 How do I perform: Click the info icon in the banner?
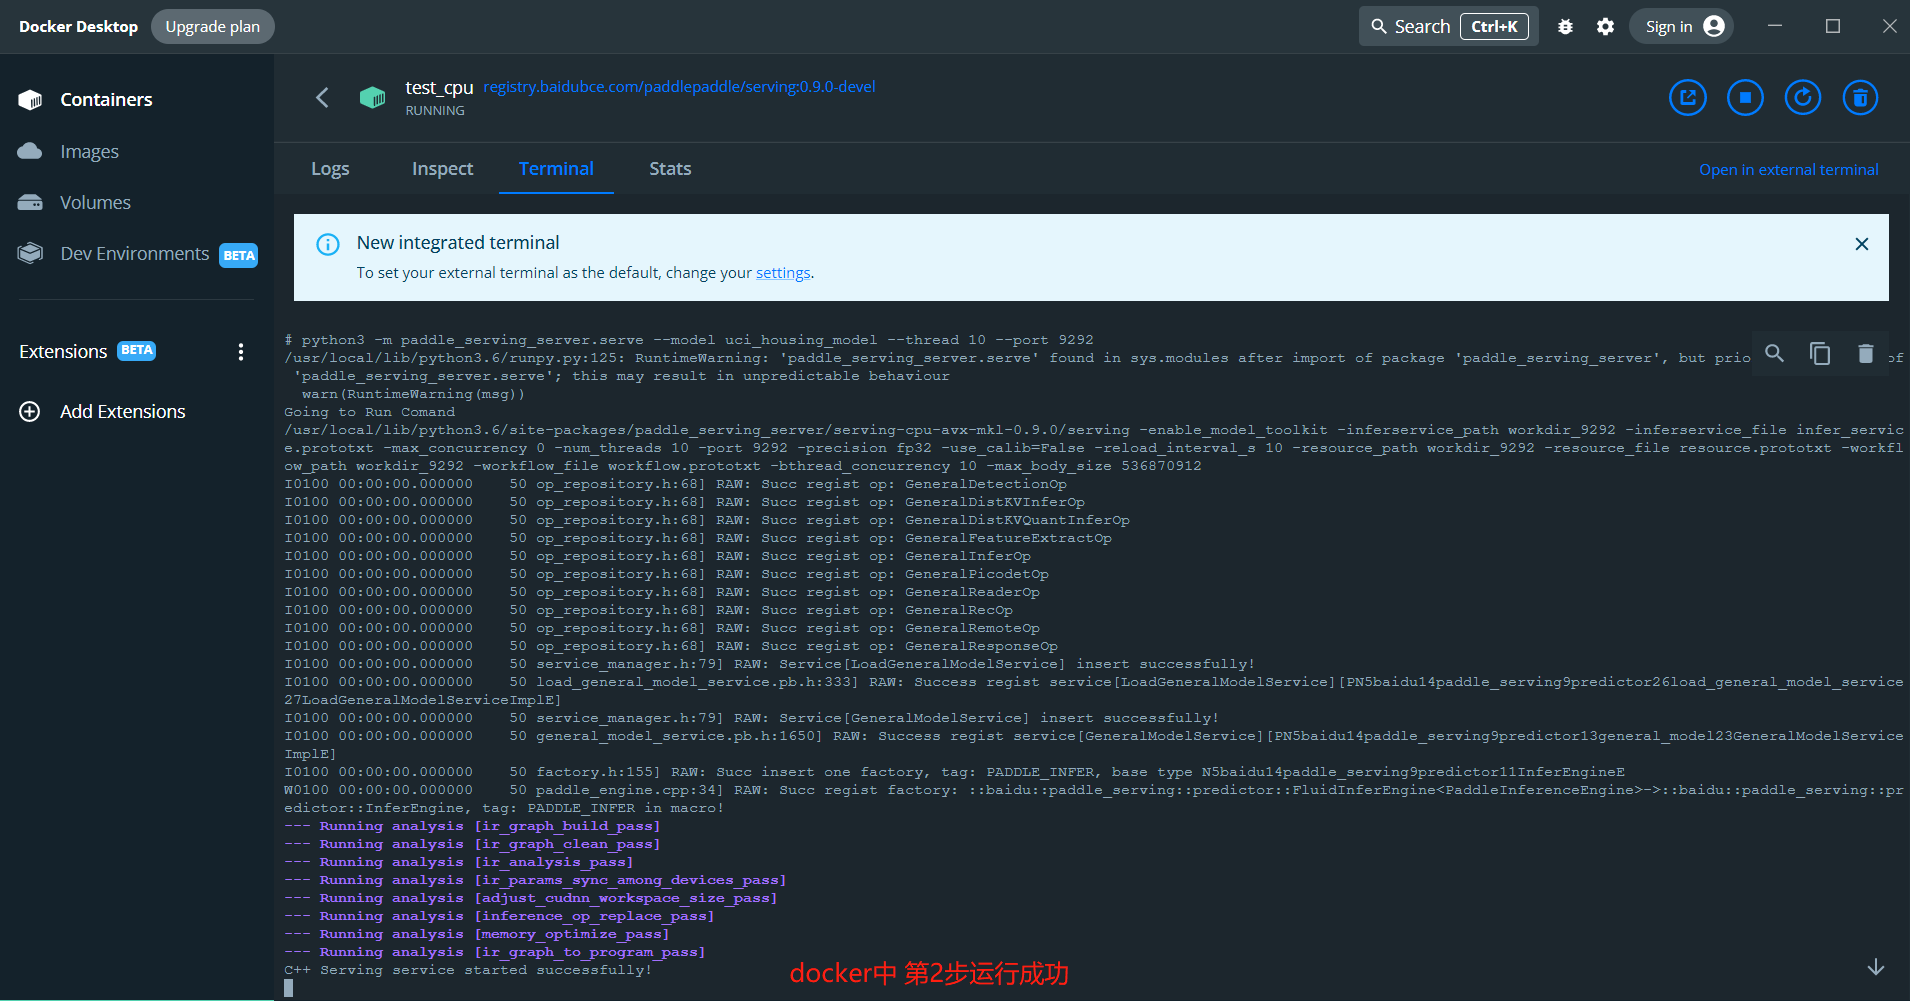pyautogui.click(x=328, y=244)
